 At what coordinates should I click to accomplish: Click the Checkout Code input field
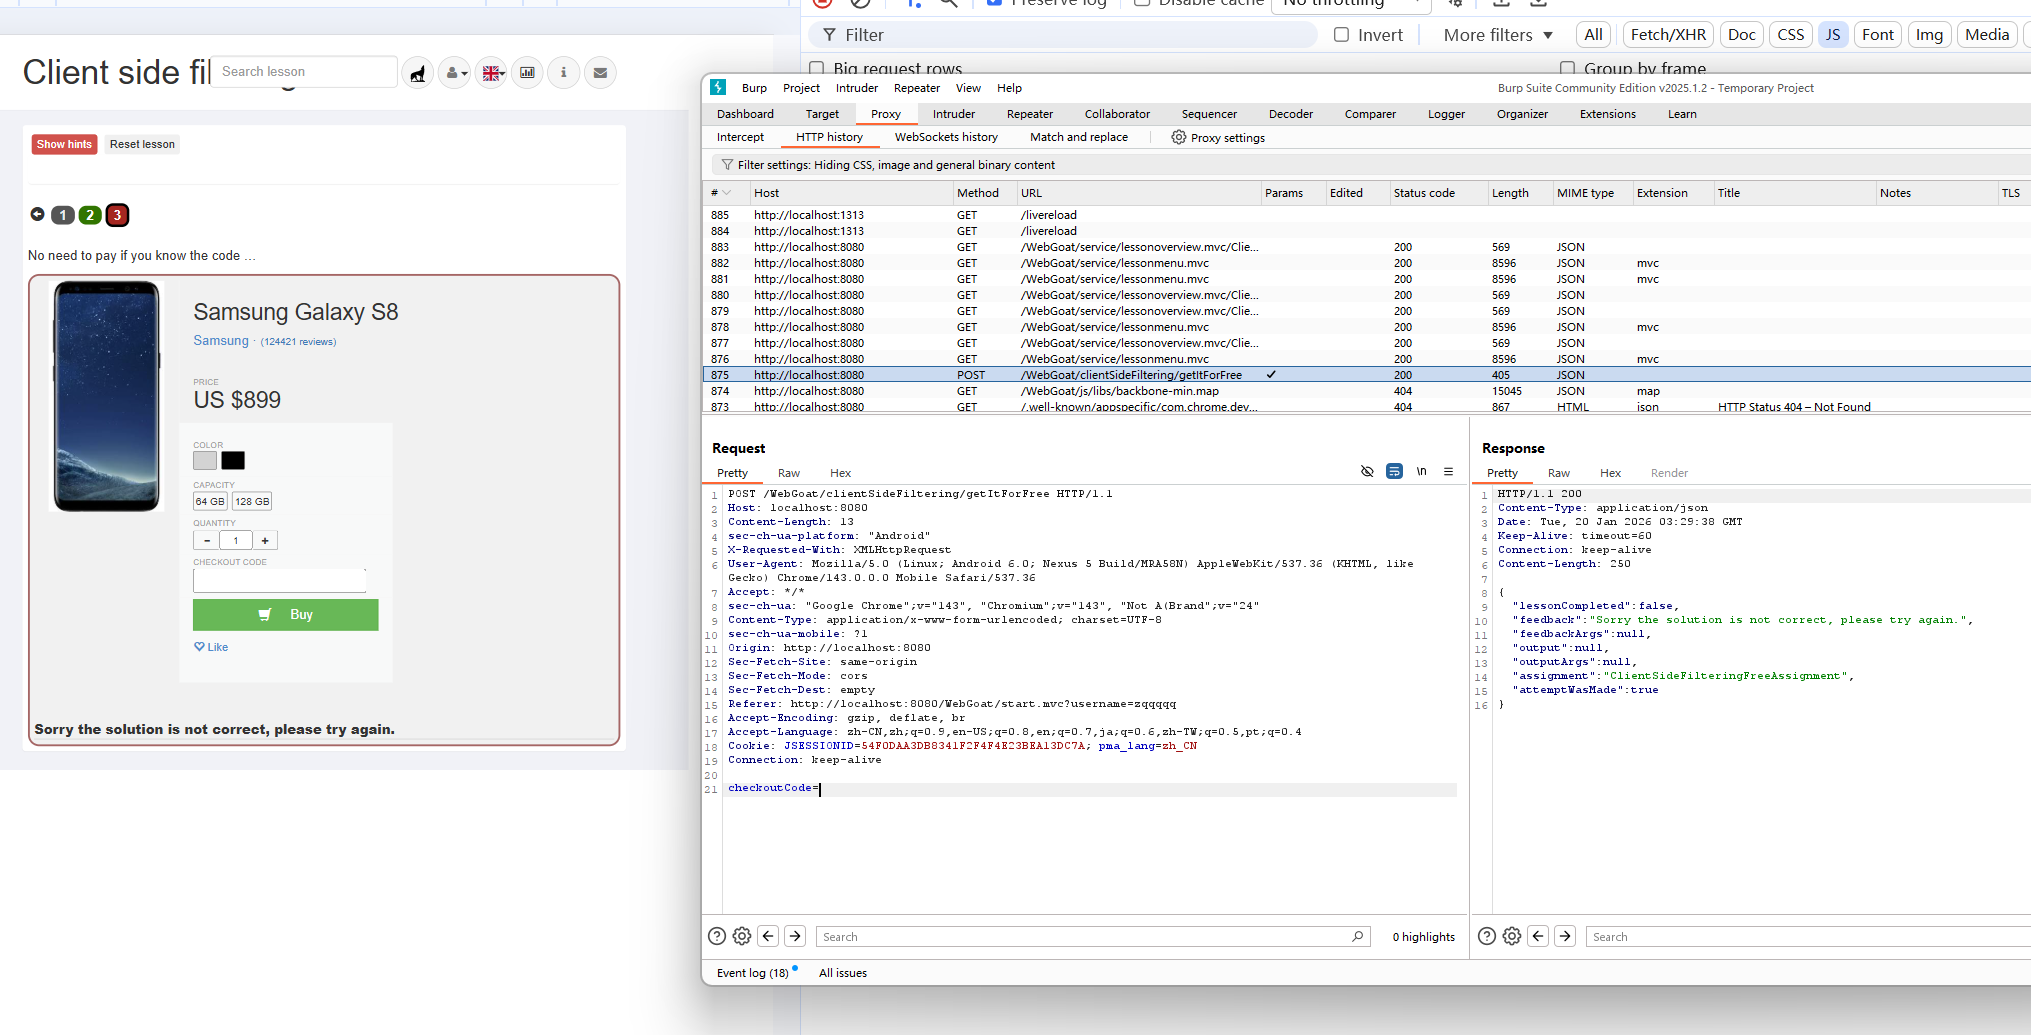279,581
